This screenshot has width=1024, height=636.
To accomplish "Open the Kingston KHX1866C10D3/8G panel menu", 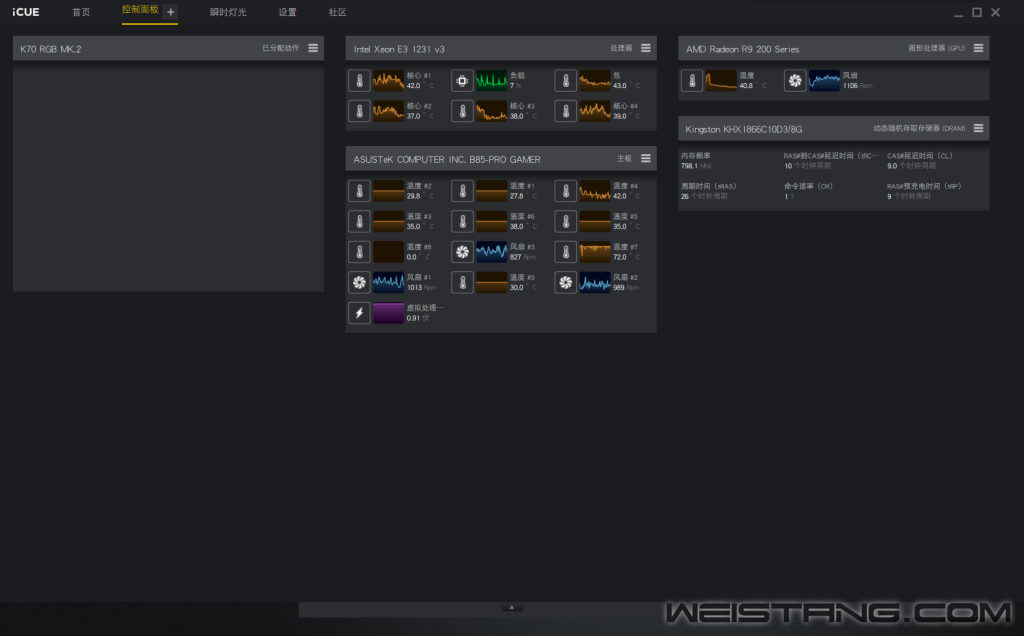I will (978, 129).
